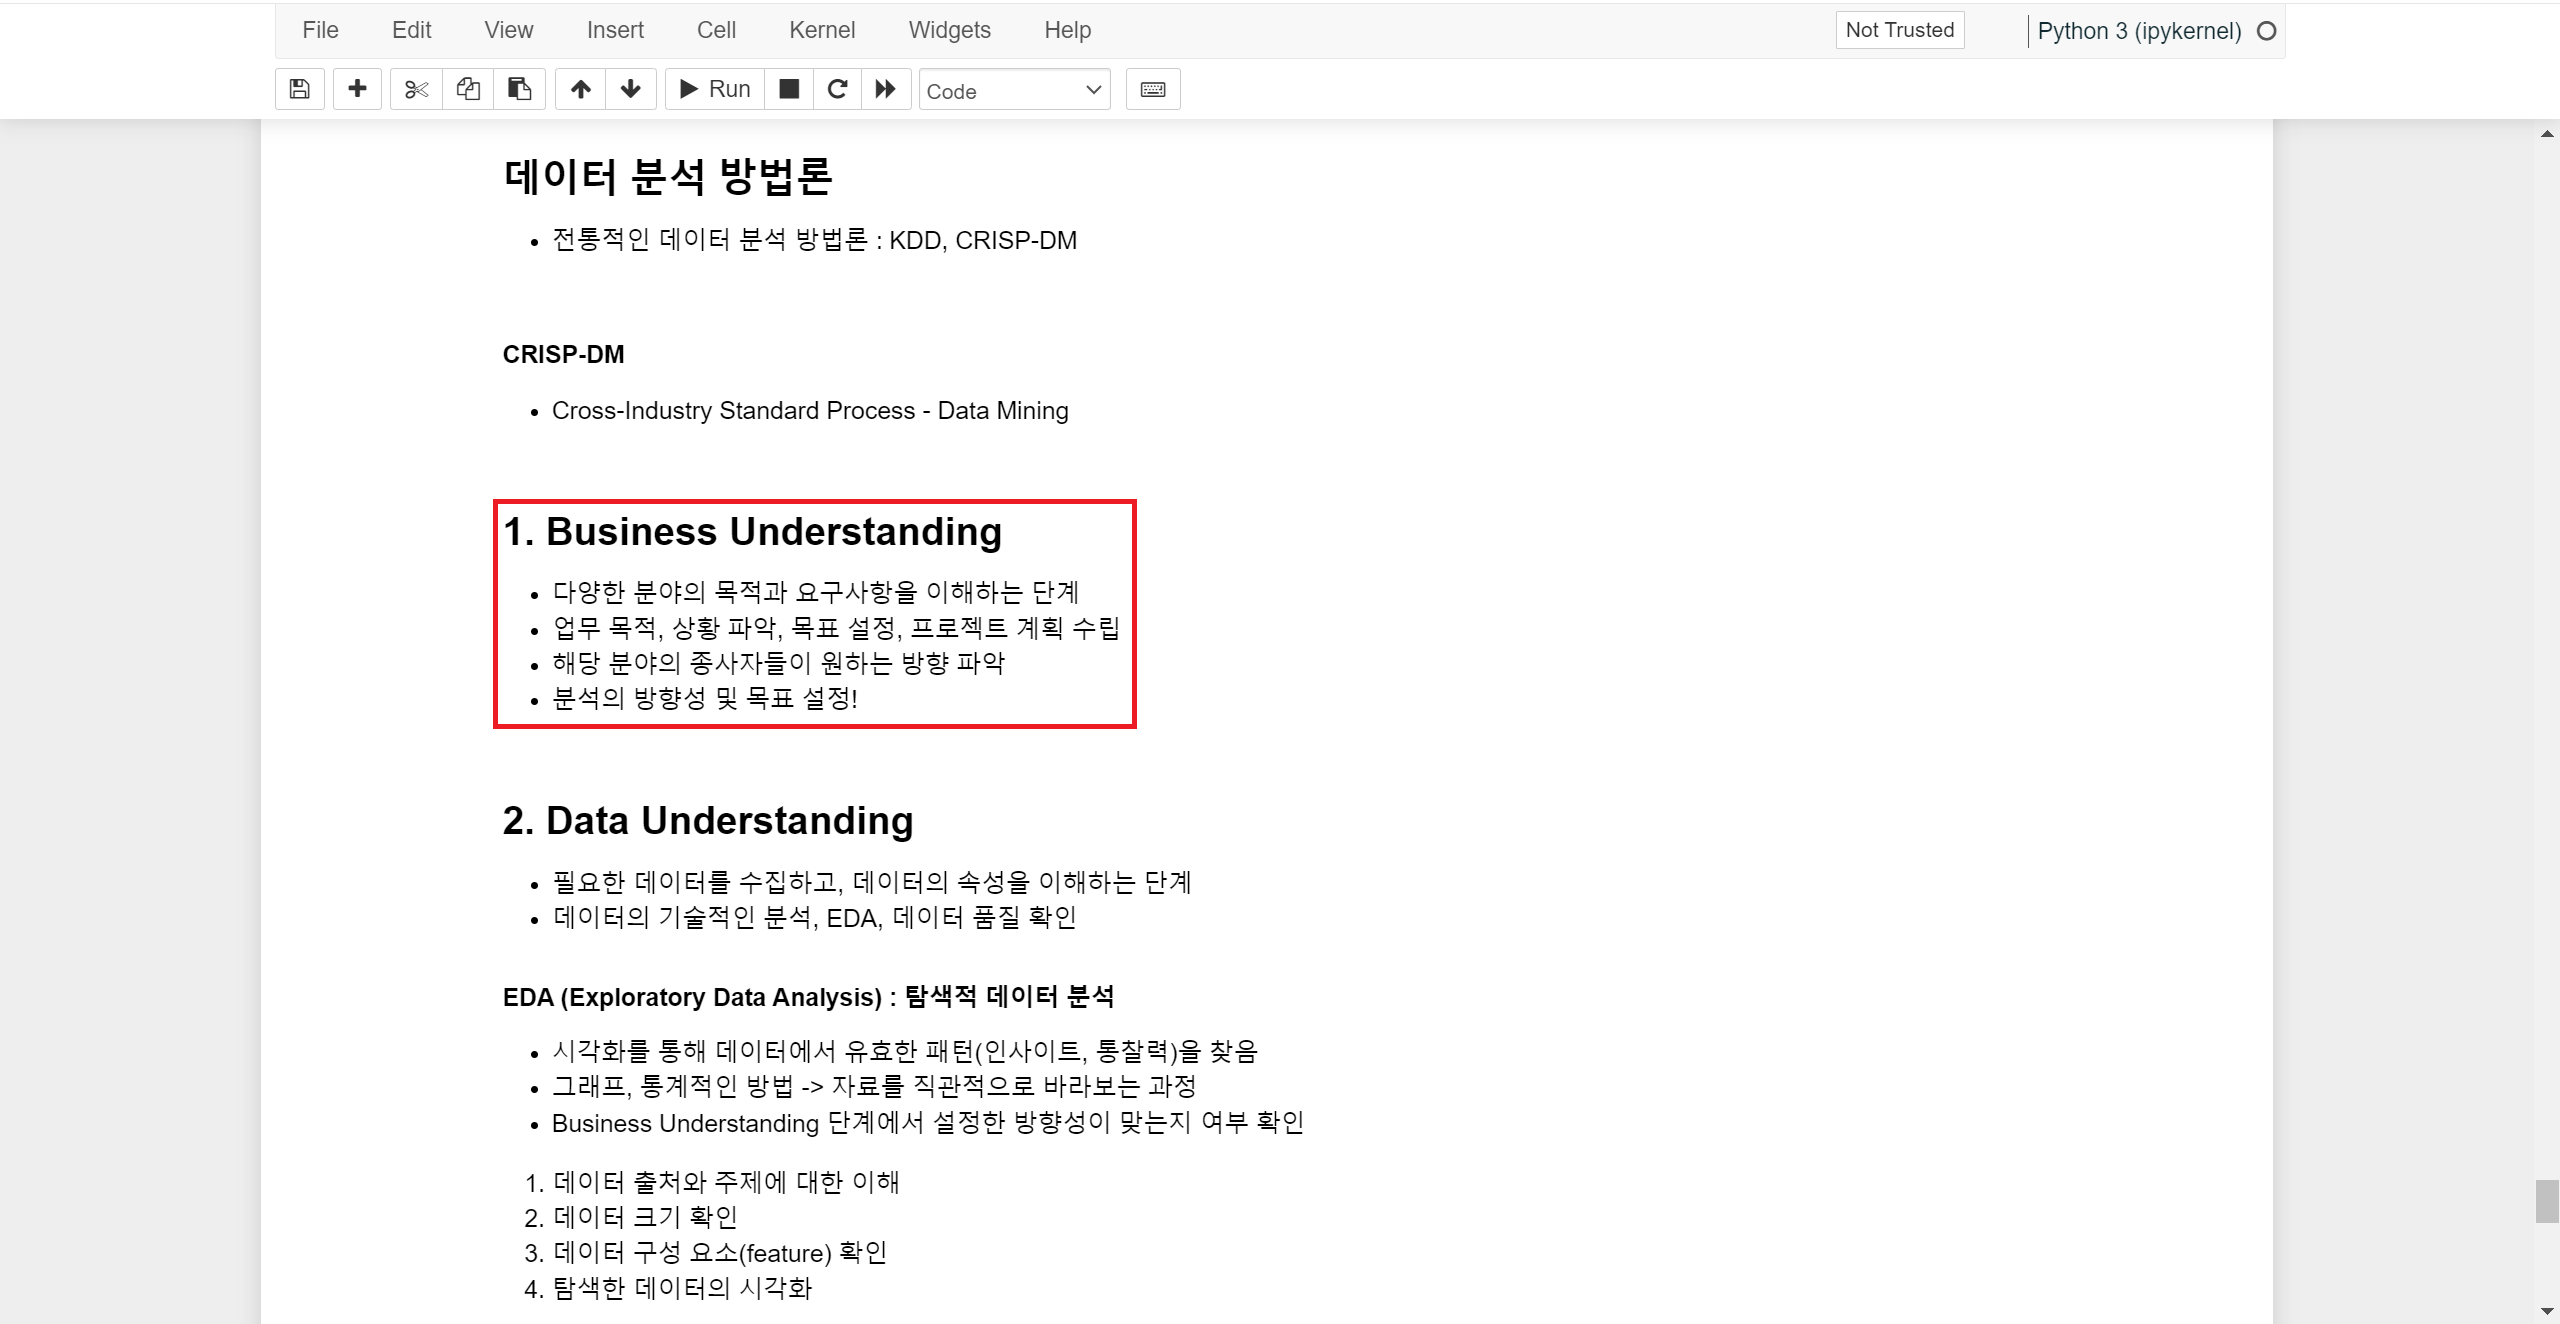This screenshot has width=2560, height=1324.
Task: Cut selected cells with scissors icon
Action: [x=416, y=89]
